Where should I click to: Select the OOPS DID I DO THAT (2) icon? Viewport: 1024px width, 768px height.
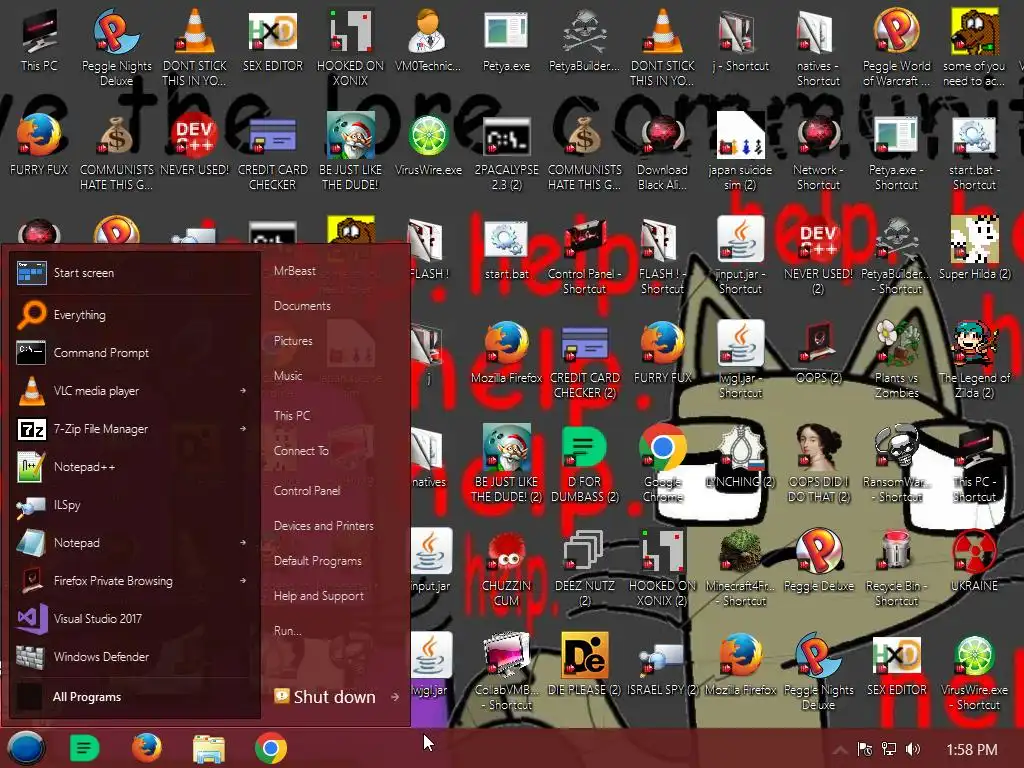[x=818, y=463]
